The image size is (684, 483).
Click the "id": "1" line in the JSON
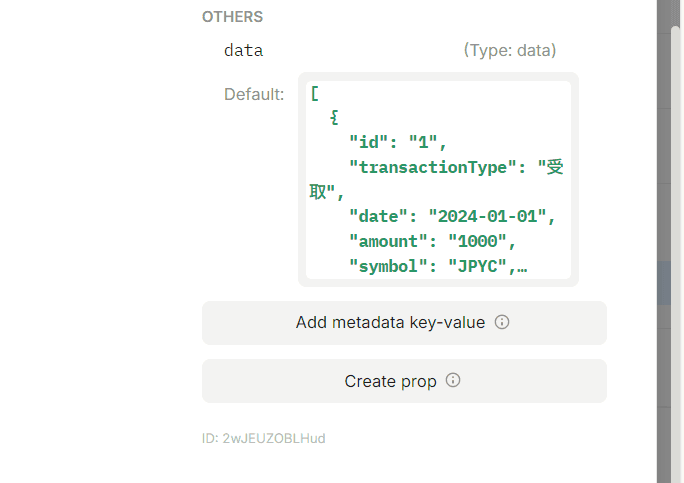pyautogui.click(x=397, y=142)
